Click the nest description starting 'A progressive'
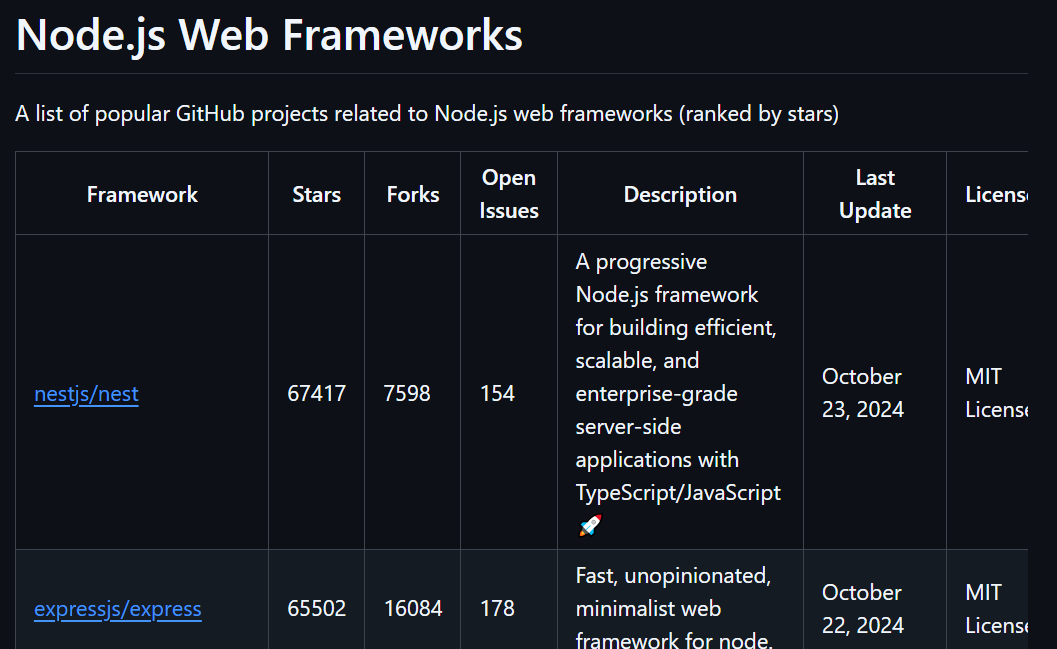 point(678,393)
